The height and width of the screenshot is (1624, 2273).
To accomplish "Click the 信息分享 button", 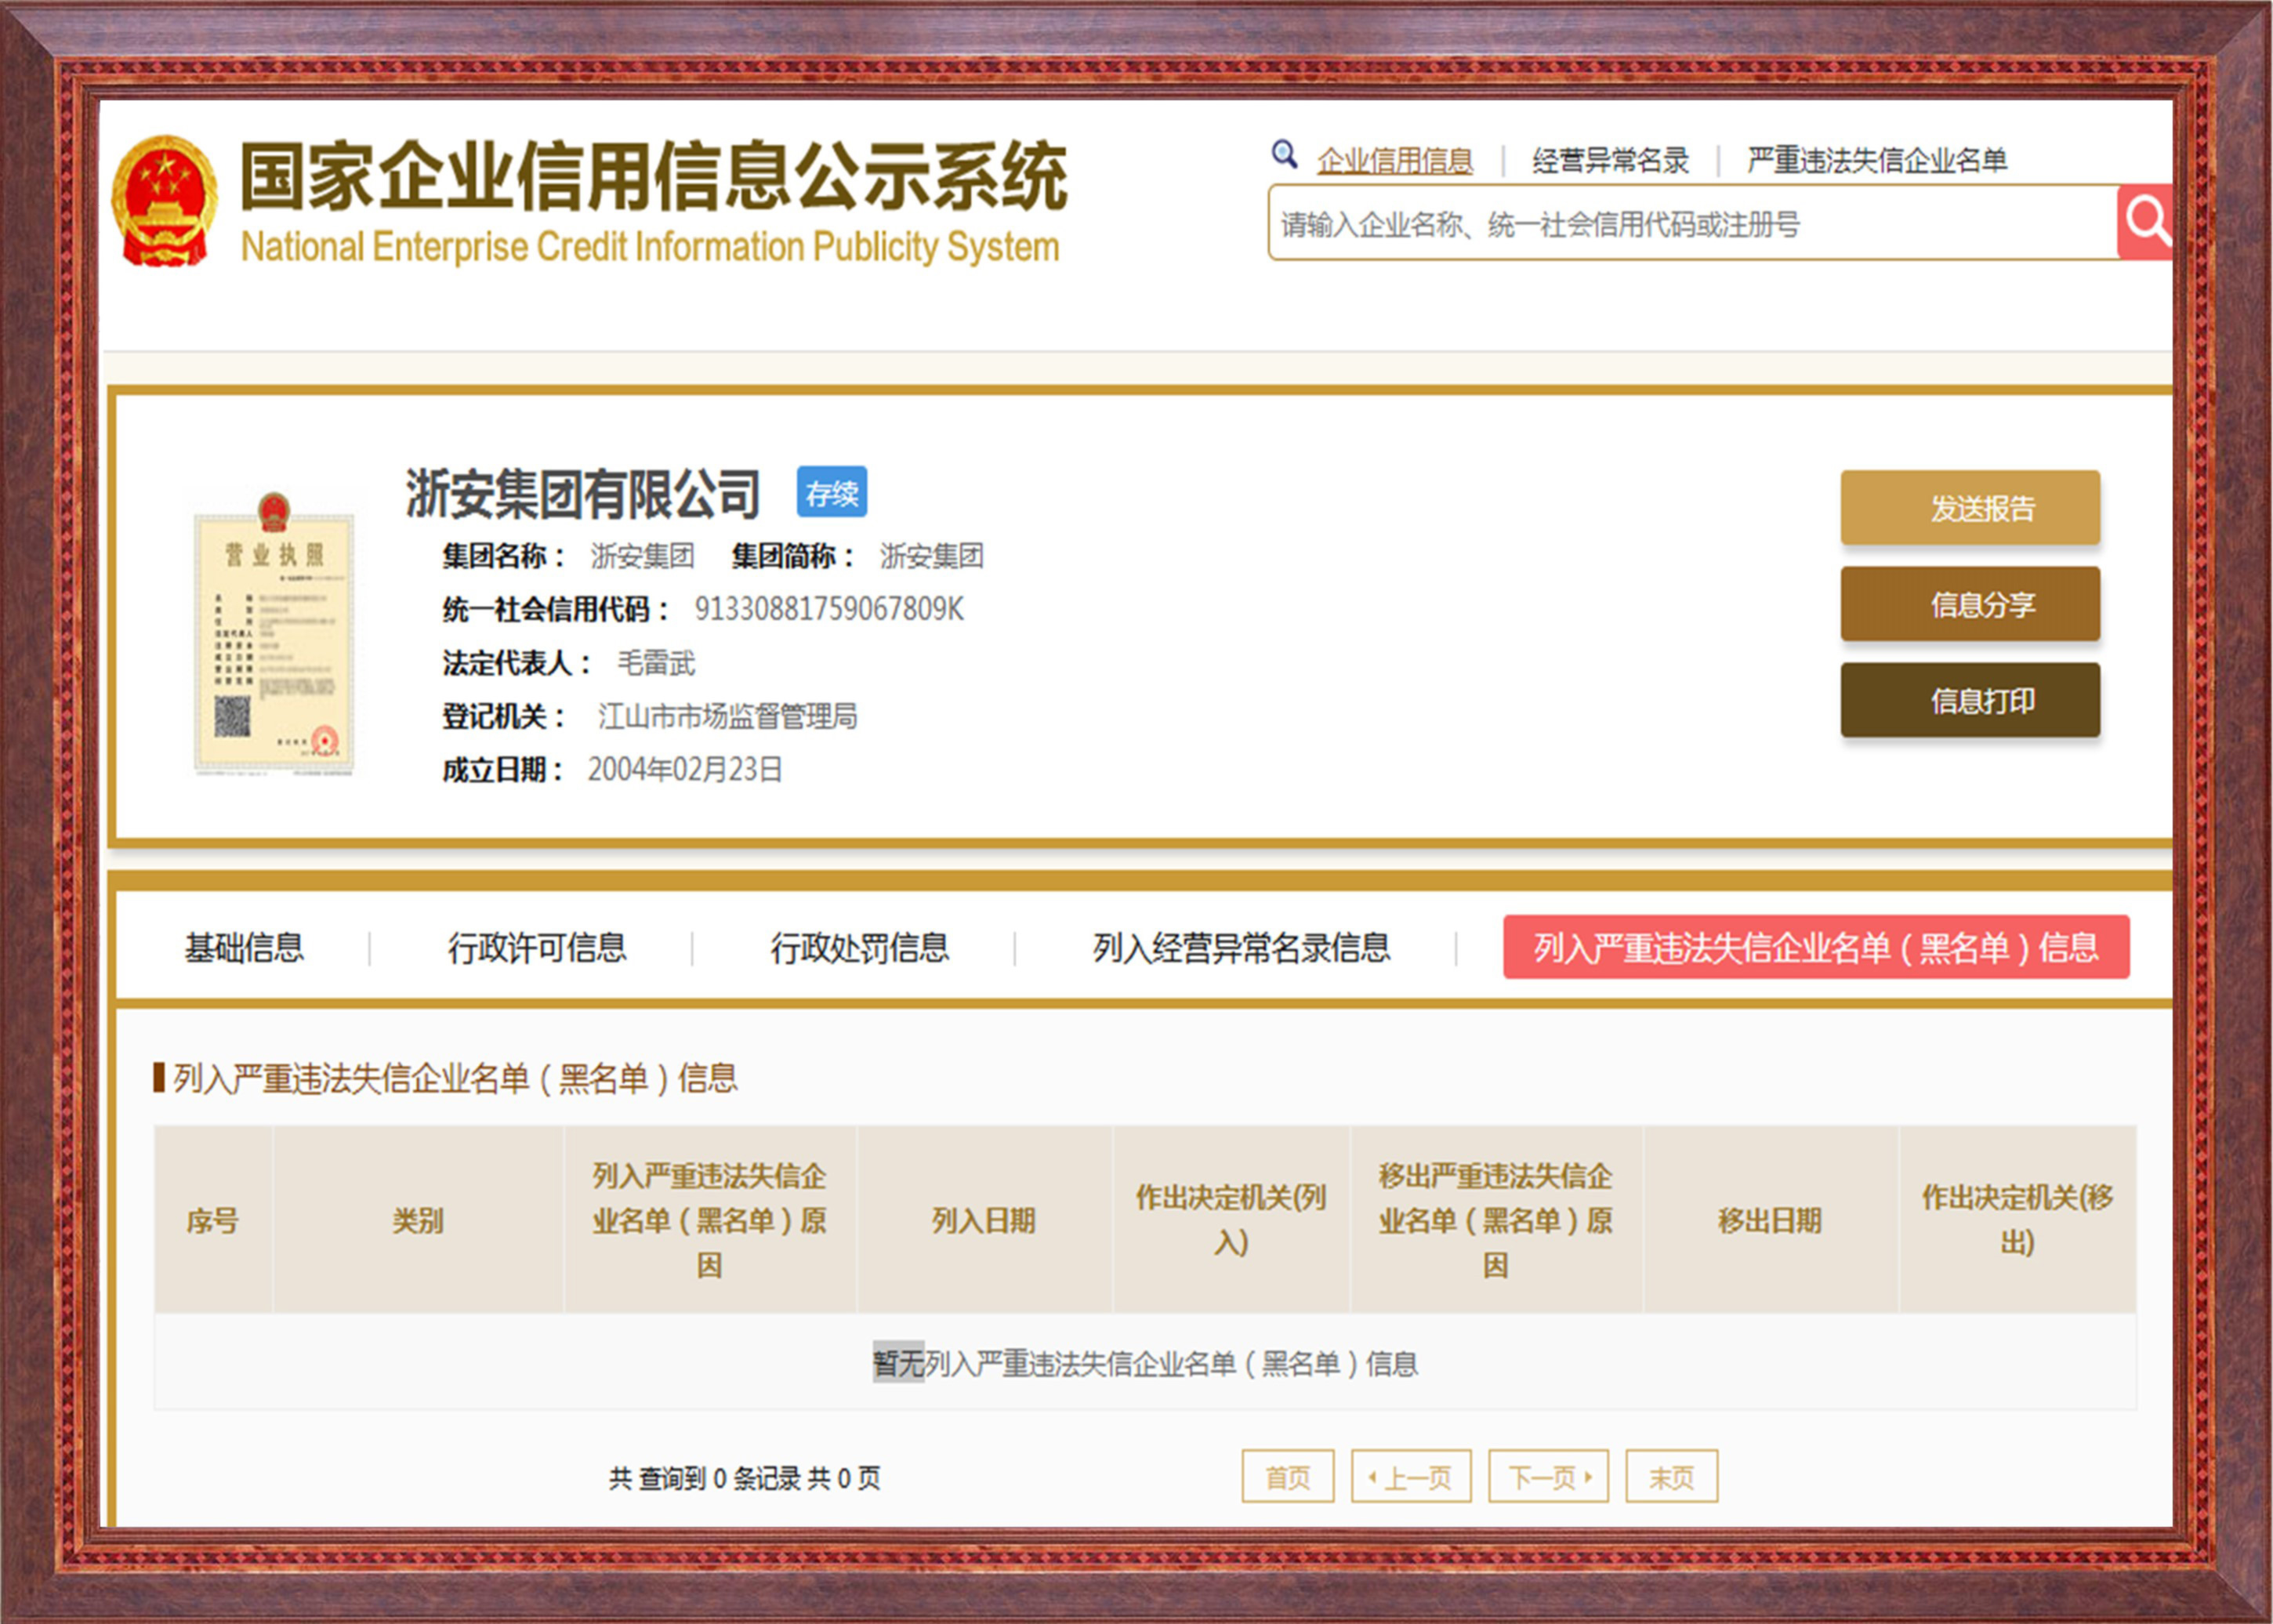I will [1970, 604].
